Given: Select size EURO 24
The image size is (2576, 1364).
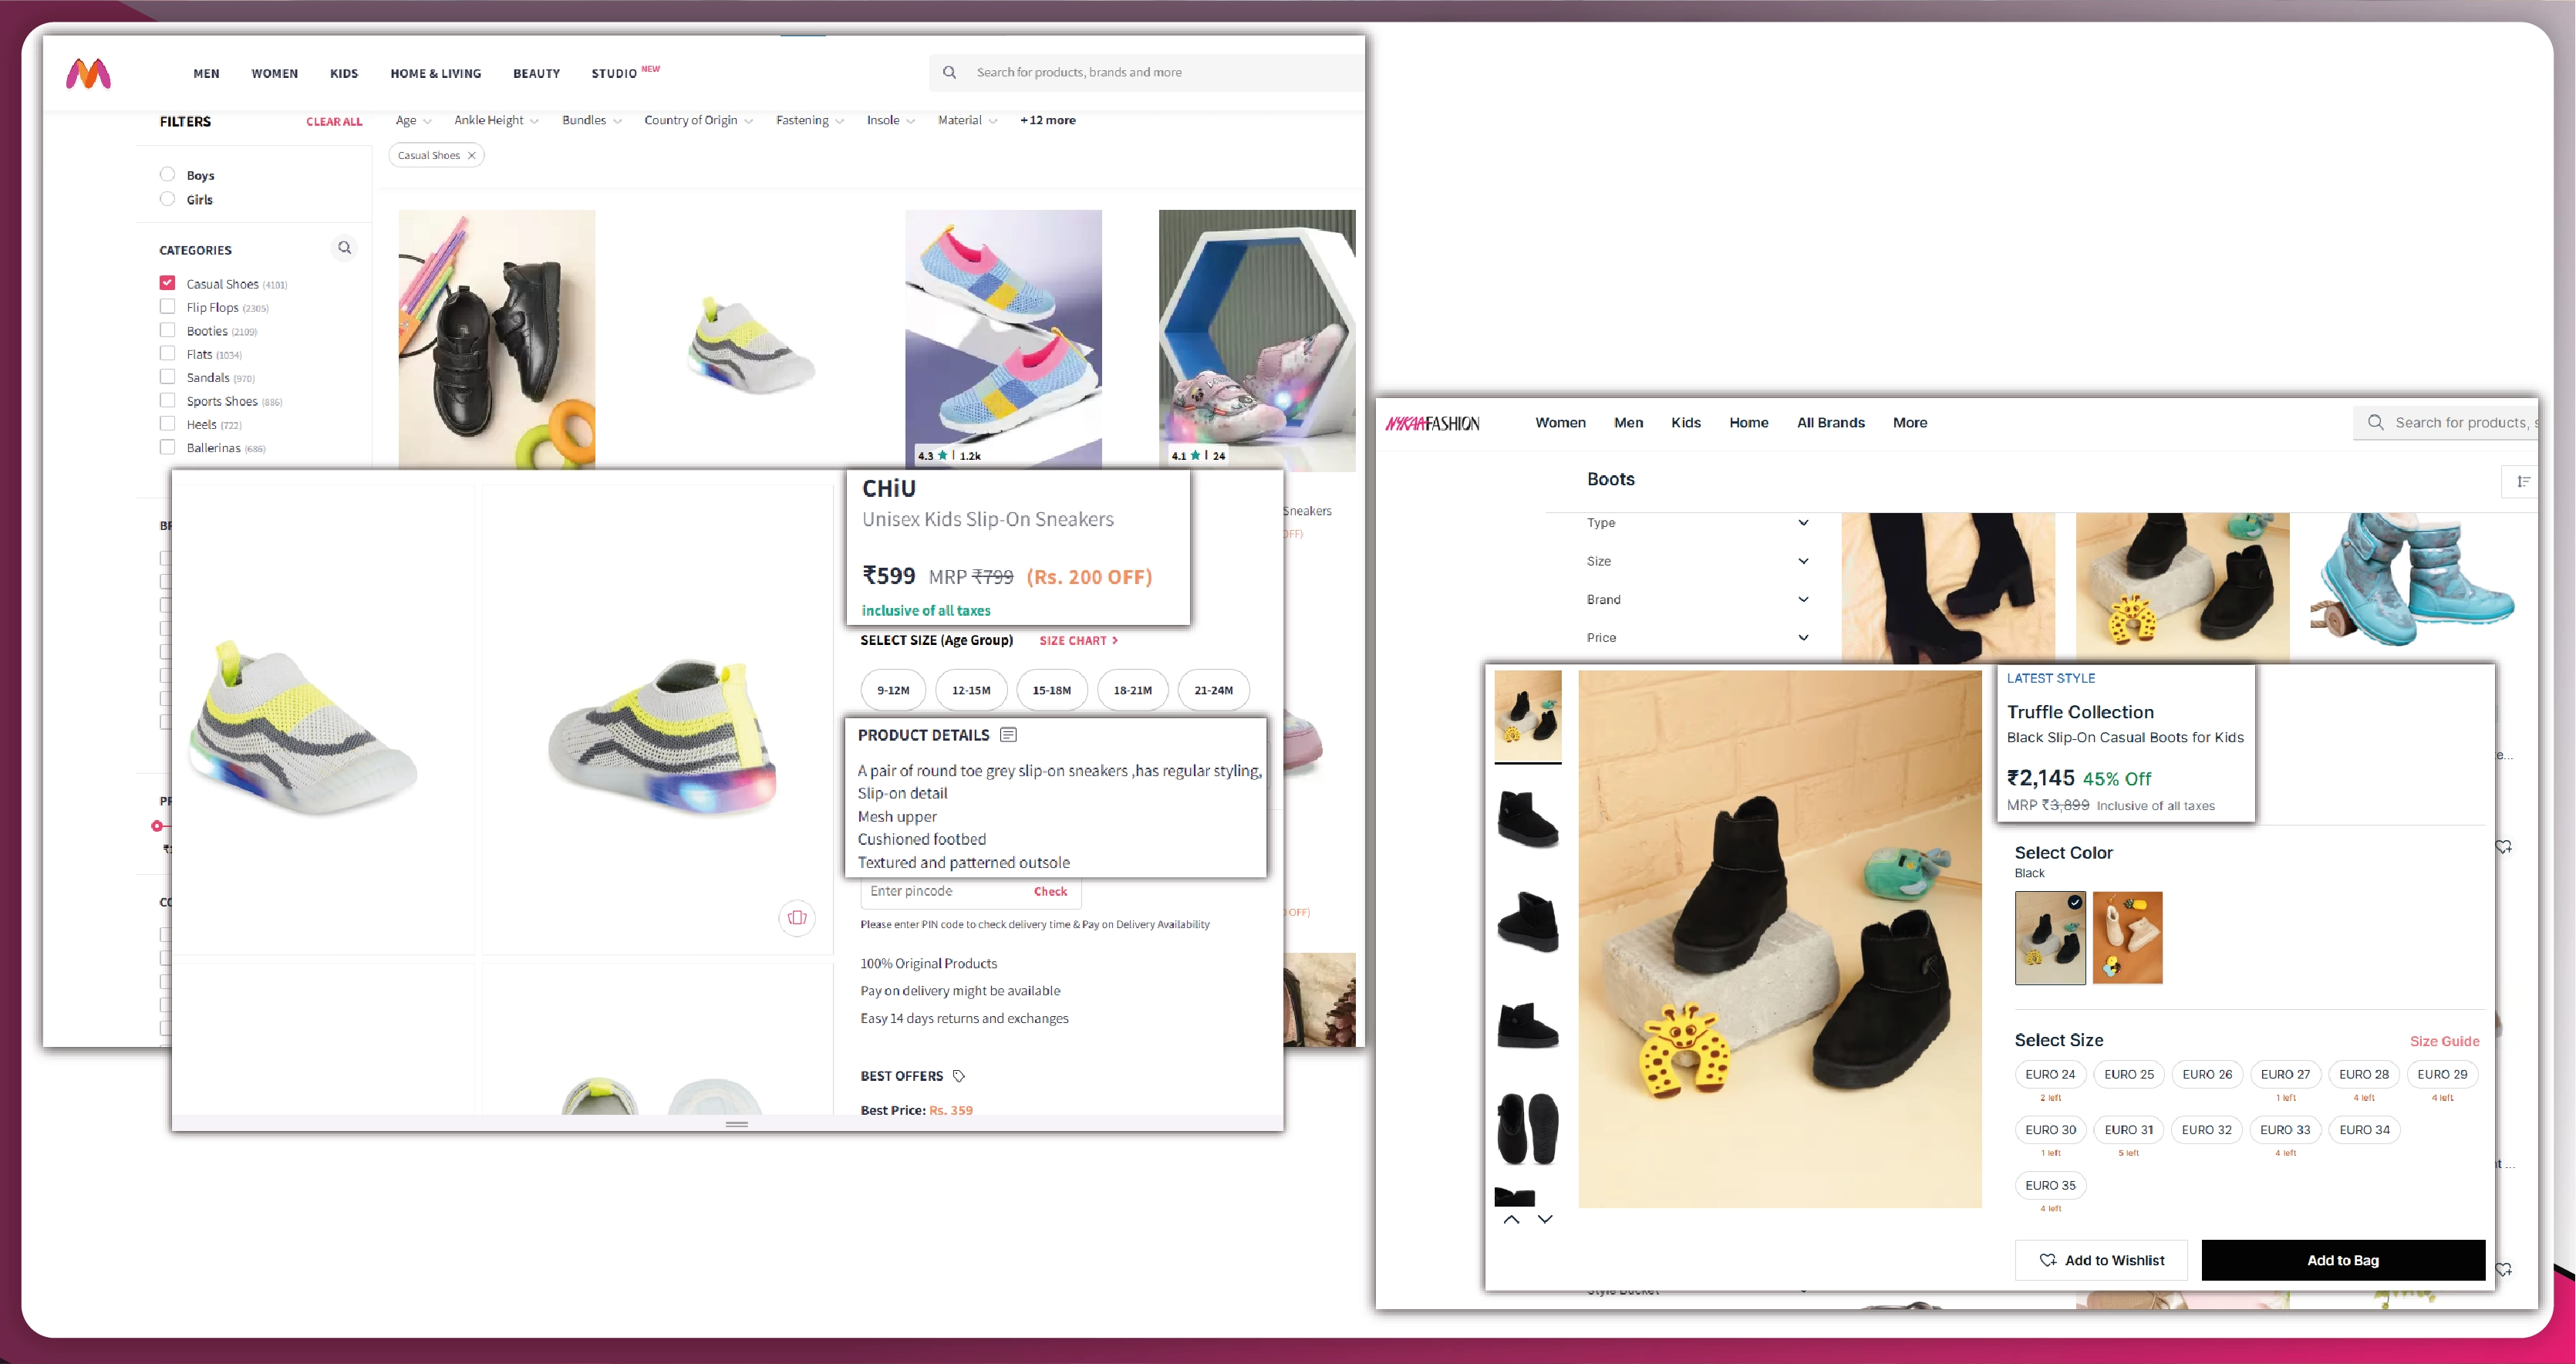Looking at the screenshot, I should [x=2049, y=1074].
